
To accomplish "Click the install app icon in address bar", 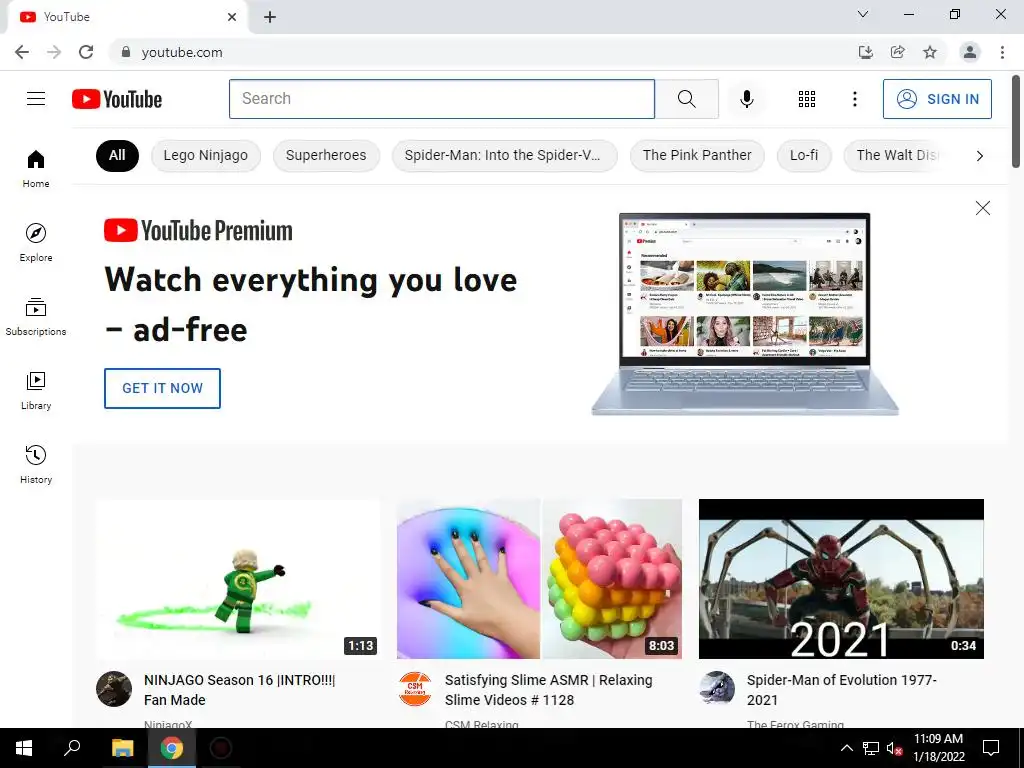I will 865,52.
